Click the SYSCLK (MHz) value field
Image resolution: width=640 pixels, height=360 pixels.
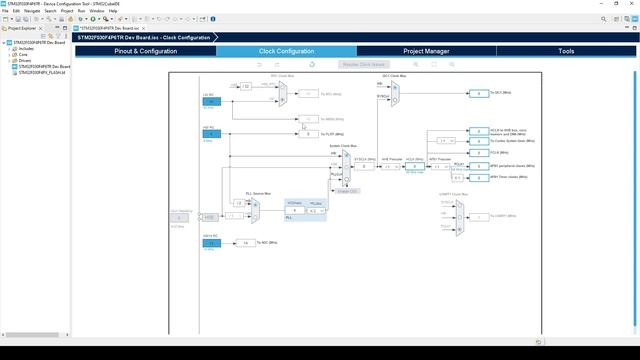tap(364, 166)
